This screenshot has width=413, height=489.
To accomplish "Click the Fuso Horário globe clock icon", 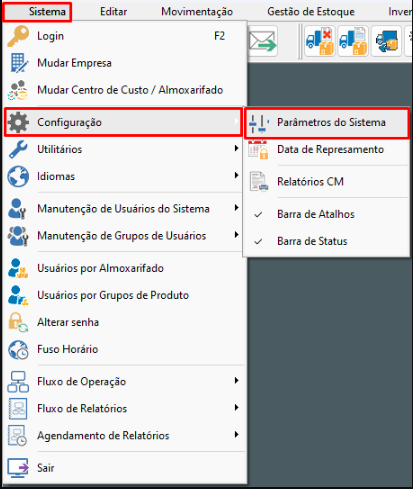I will point(18,349).
